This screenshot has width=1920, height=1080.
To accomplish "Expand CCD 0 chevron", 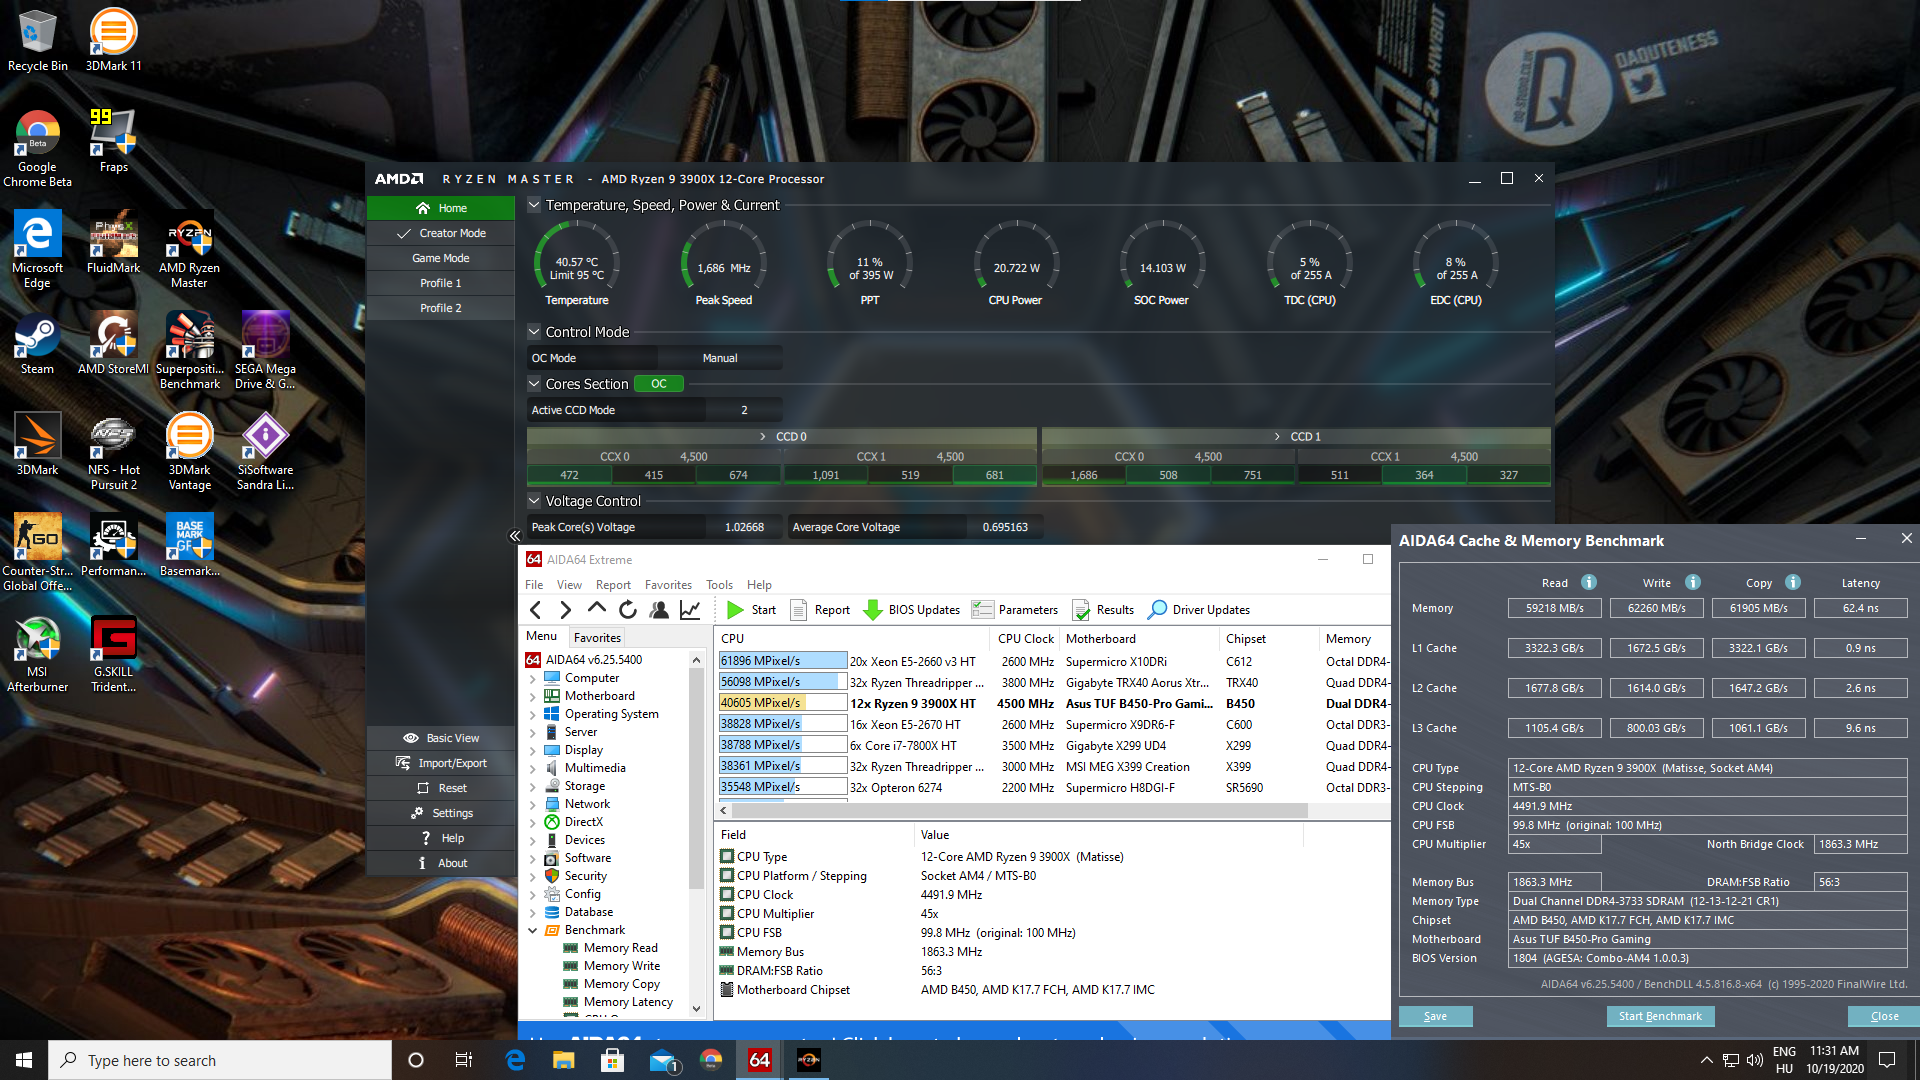I will pos(763,437).
